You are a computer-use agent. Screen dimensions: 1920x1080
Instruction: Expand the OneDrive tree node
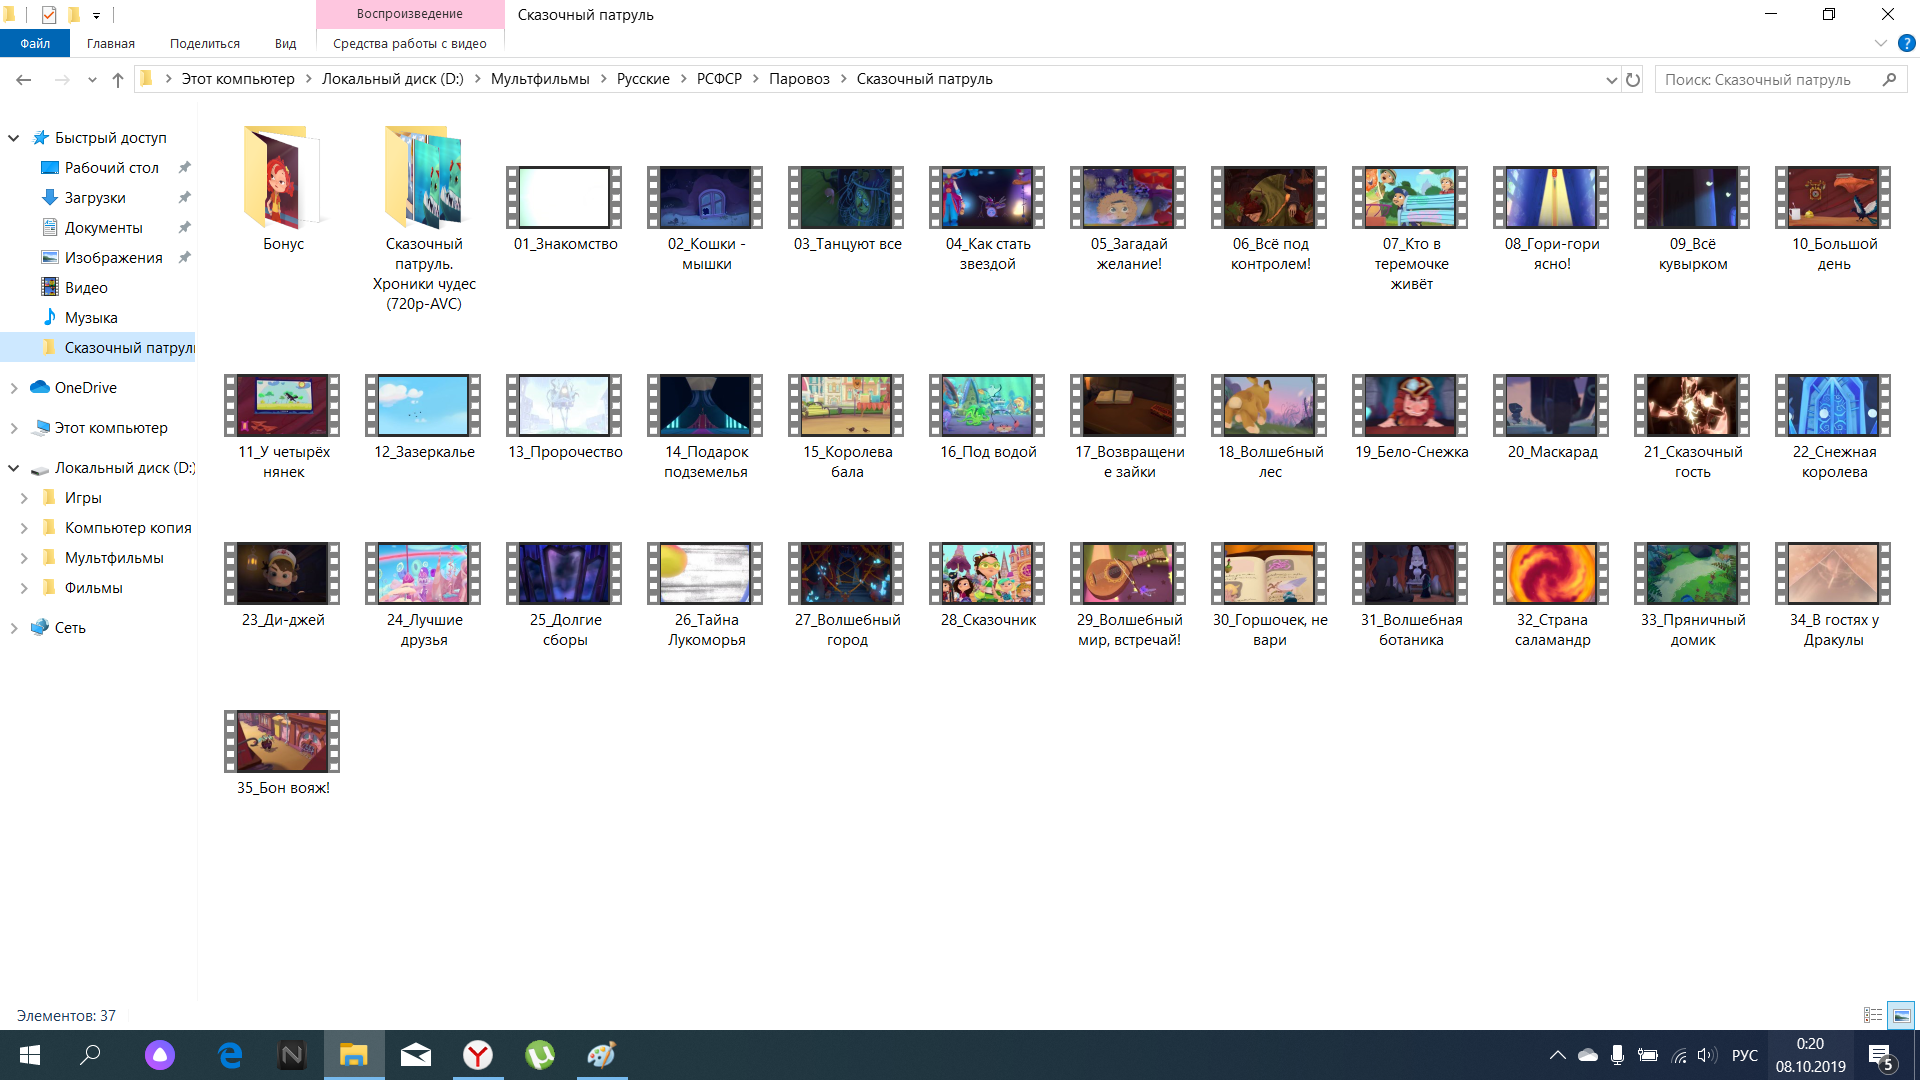(14, 388)
